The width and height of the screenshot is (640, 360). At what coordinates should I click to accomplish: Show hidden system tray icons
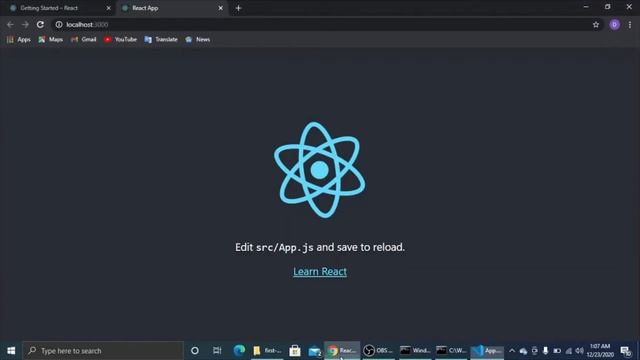tap(512, 351)
